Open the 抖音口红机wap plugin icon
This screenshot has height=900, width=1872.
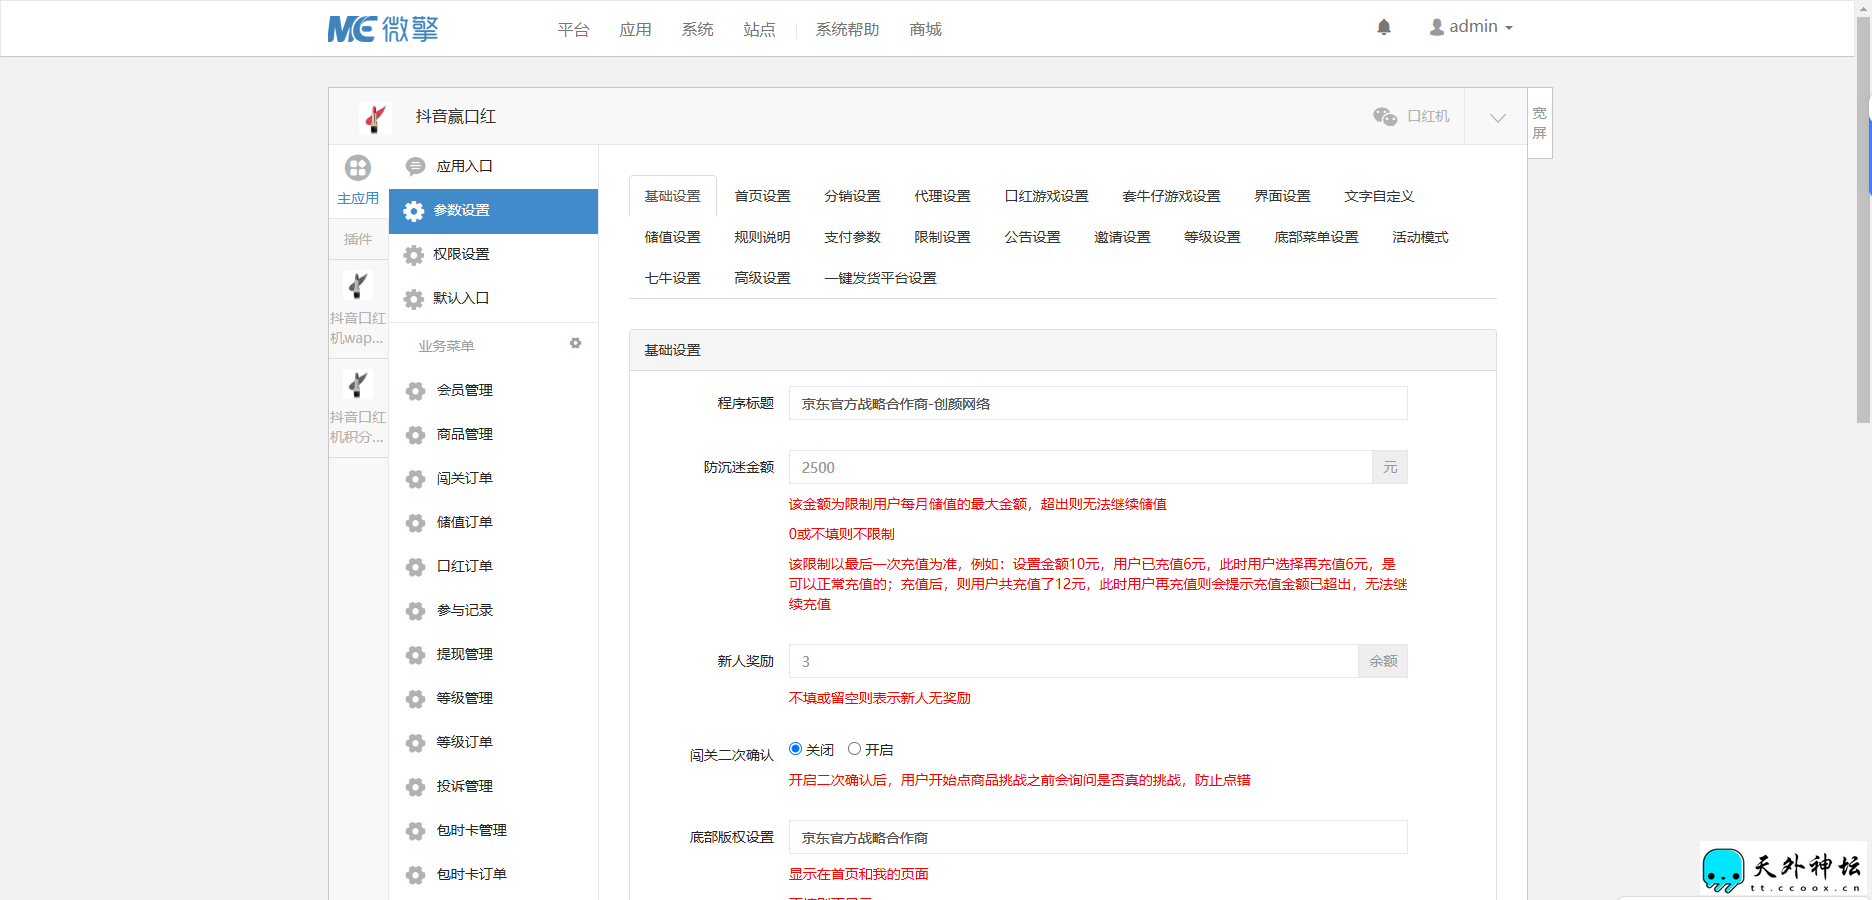(x=358, y=286)
